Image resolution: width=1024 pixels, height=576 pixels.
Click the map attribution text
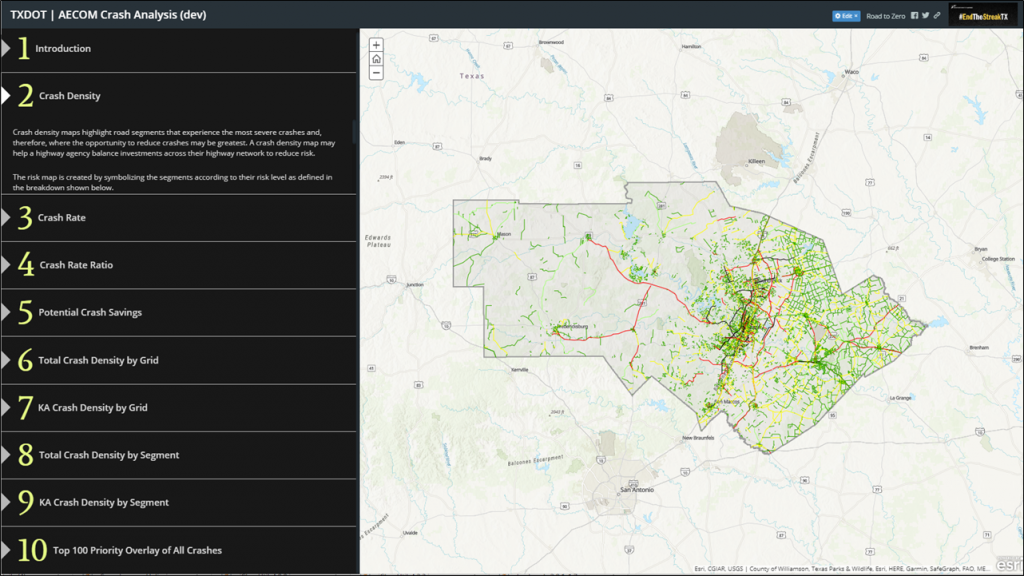[x=841, y=569]
